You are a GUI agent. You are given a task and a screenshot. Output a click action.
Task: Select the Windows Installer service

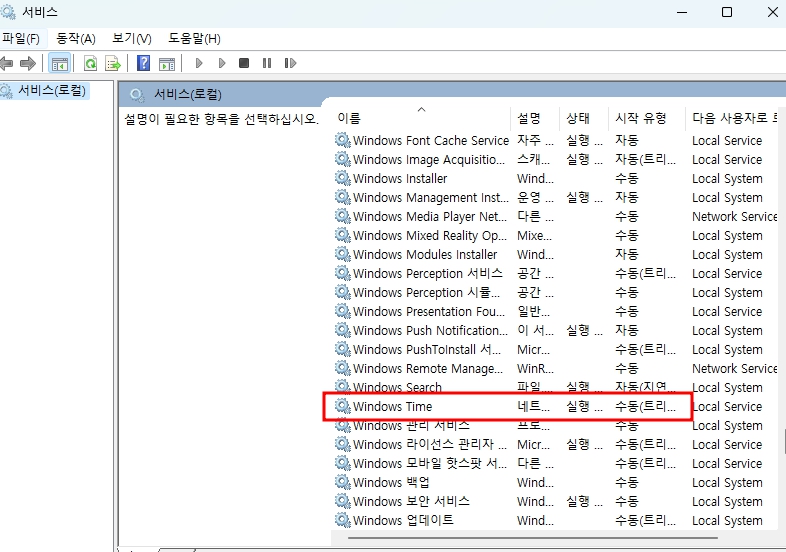tap(555, 178)
